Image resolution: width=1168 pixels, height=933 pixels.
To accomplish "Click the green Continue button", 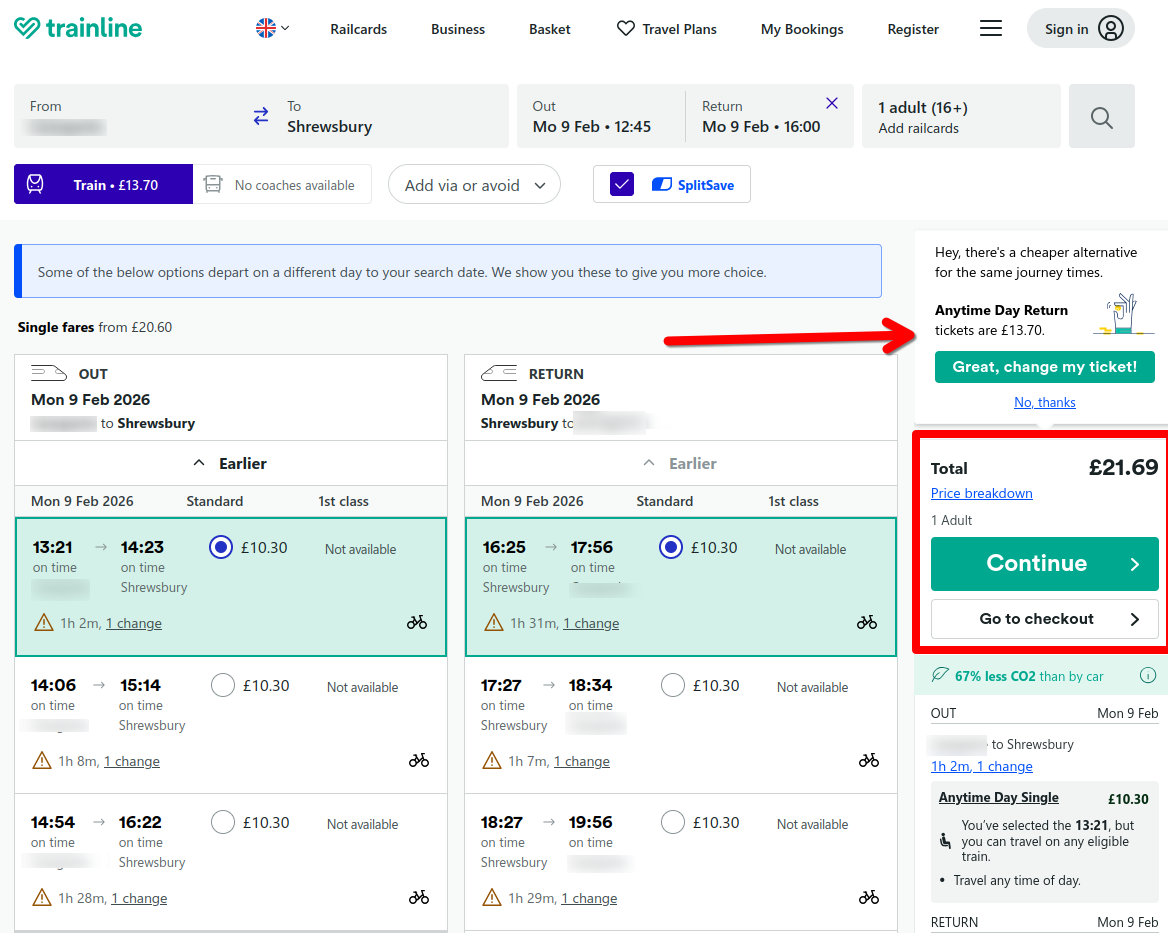I will click(x=1044, y=564).
